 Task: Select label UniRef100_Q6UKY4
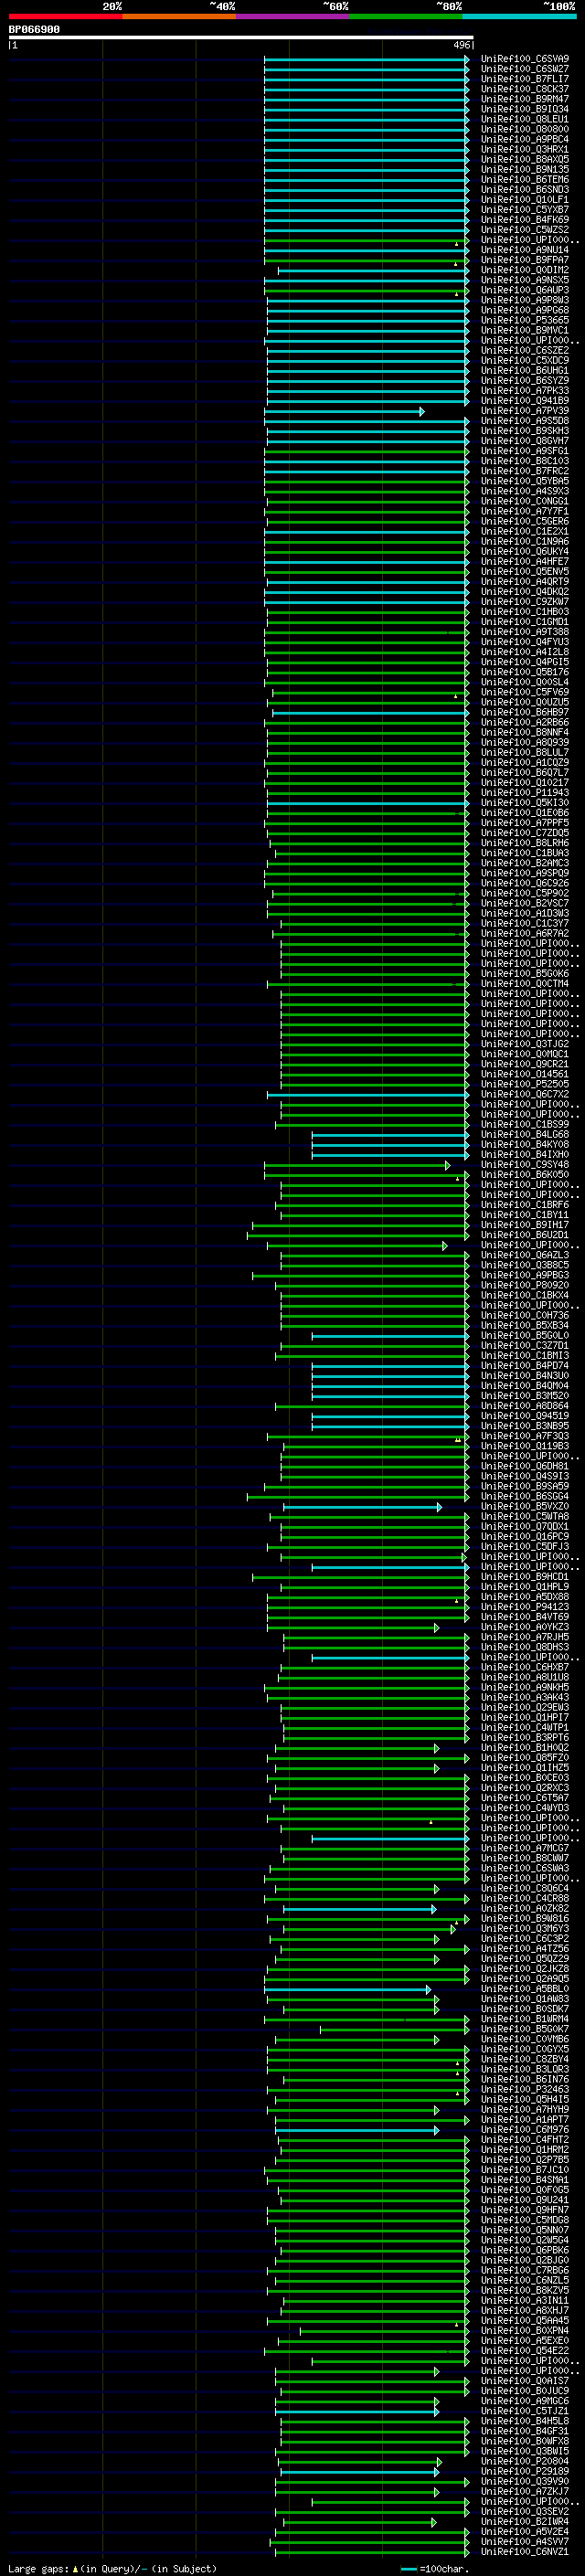[x=524, y=552]
